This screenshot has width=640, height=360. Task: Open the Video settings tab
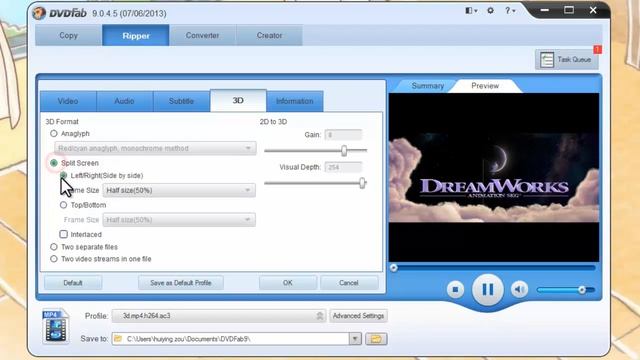[68, 101]
